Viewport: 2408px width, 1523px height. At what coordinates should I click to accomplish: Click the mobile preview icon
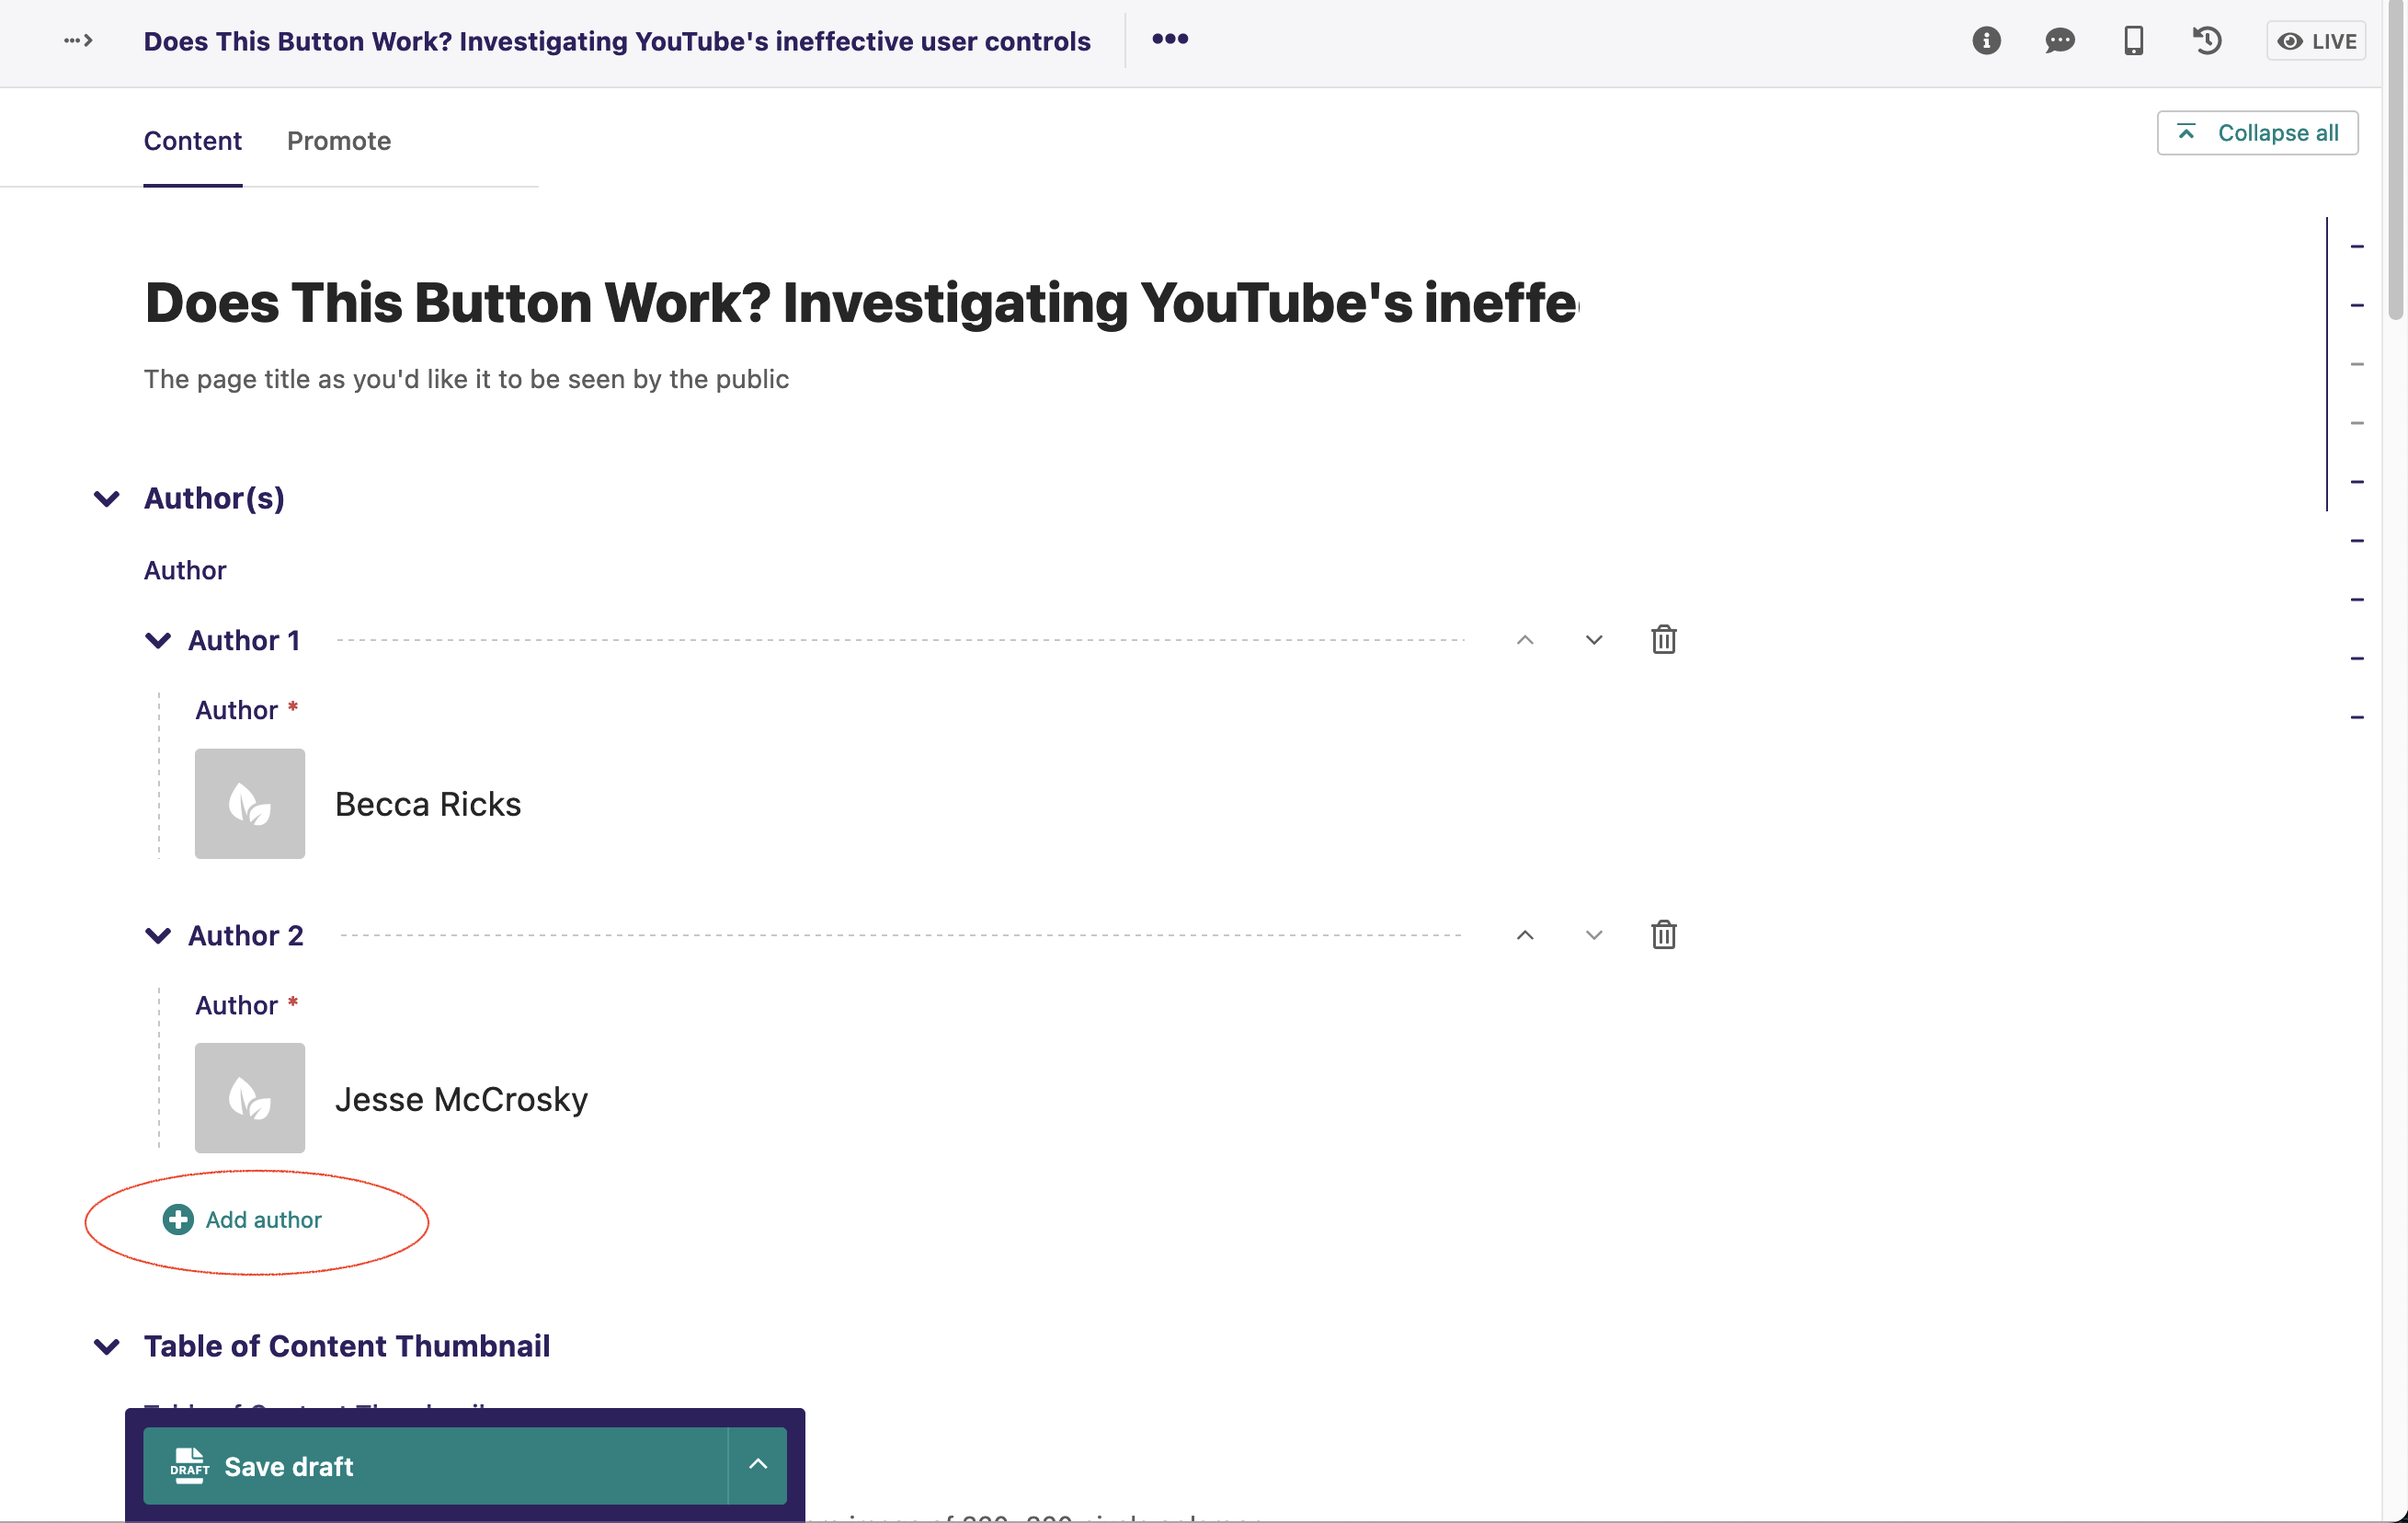[2133, 39]
